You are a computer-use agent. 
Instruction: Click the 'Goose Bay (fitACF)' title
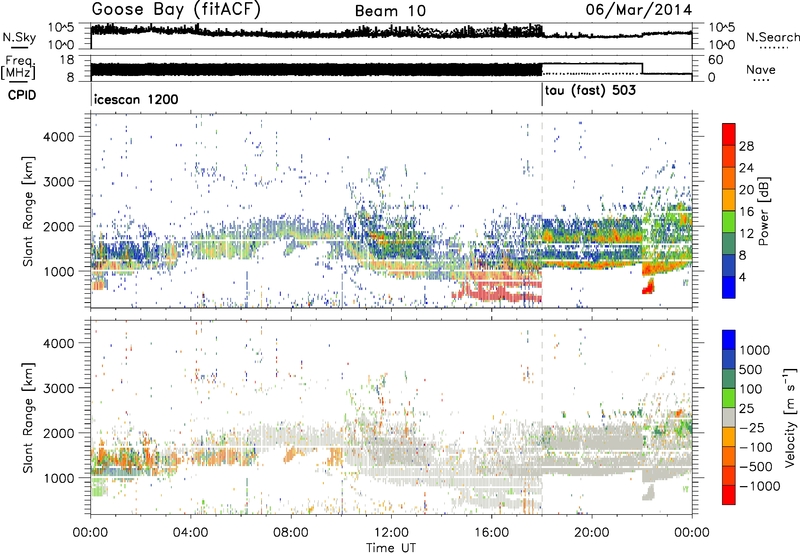click(x=176, y=10)
